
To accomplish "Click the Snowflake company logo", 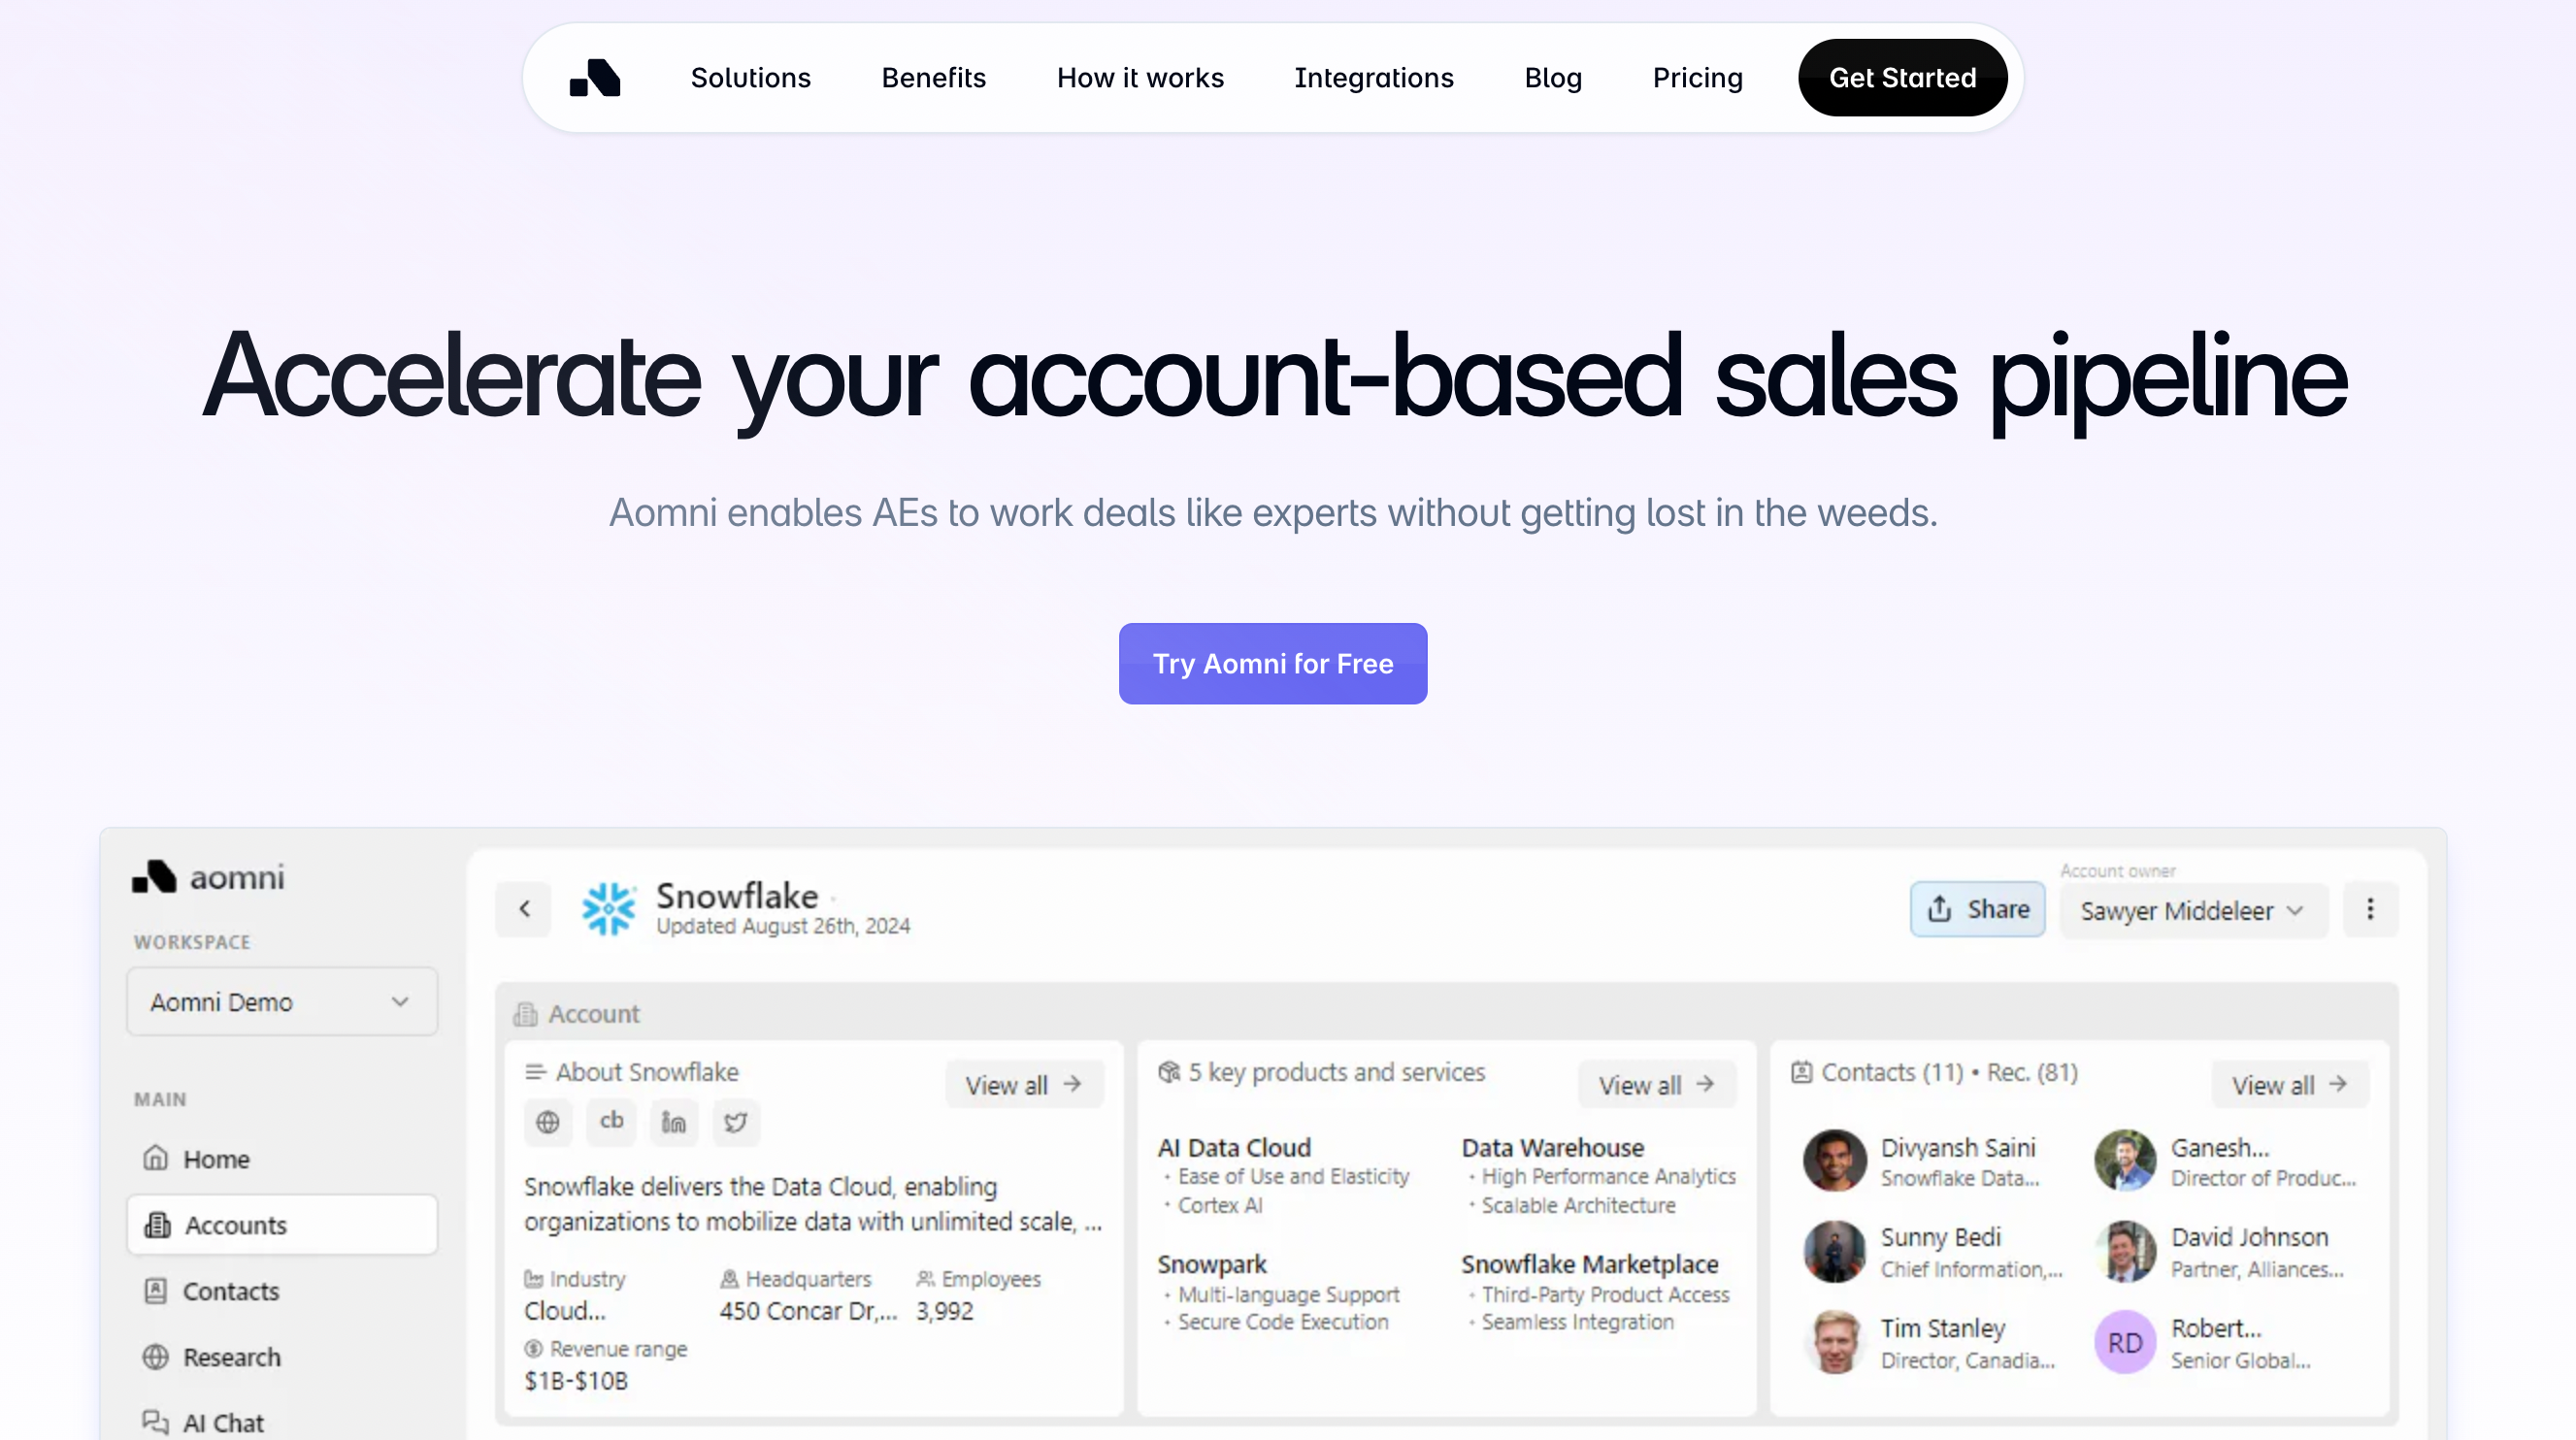I will point(609,909).
